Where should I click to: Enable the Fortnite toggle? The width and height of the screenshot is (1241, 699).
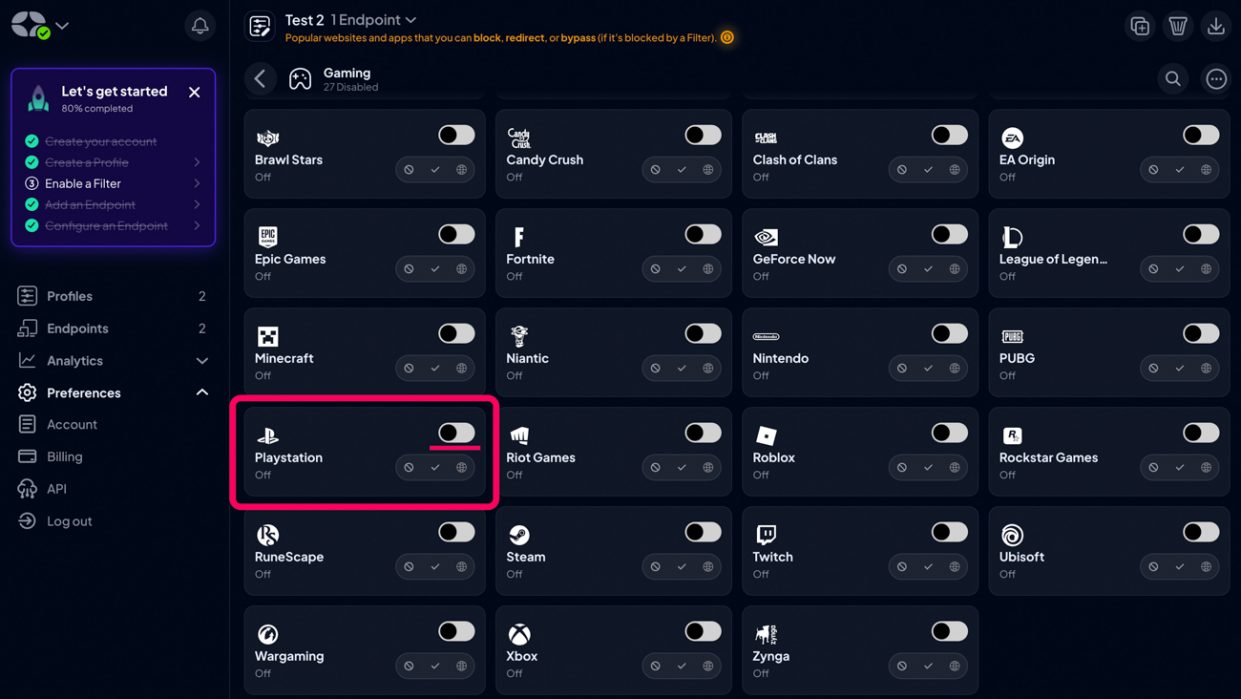702,234
